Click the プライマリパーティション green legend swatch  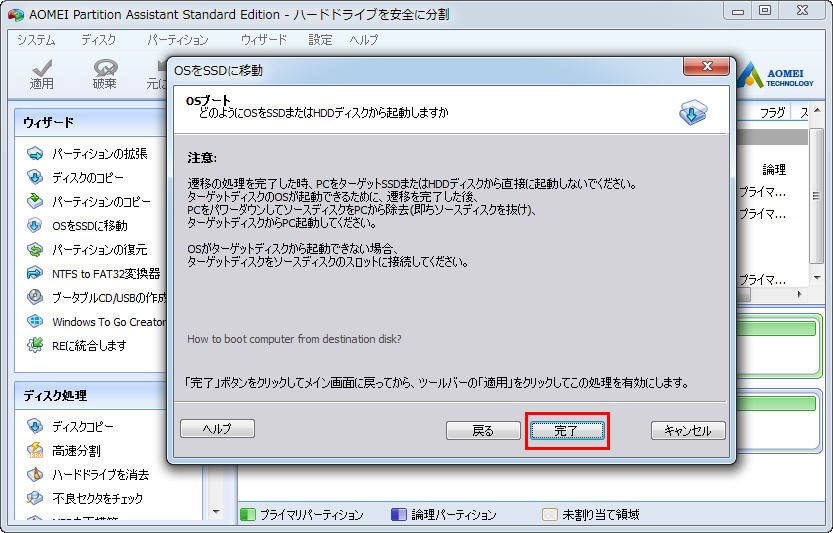click(248, 514)
